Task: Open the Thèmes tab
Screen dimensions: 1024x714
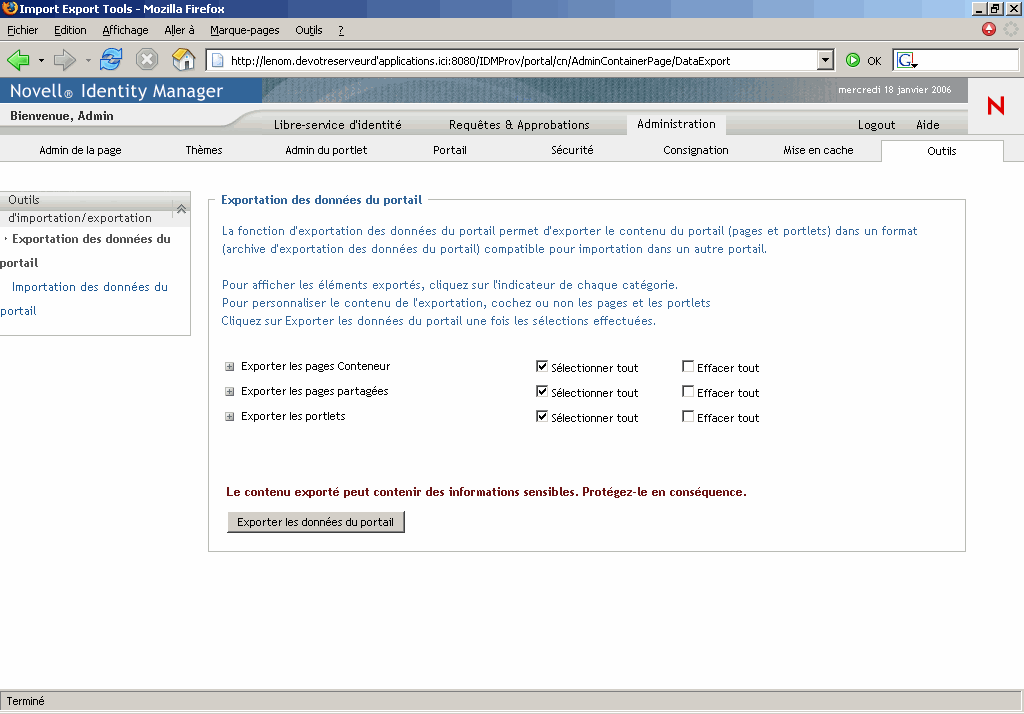Action: (x=204, y=150)
